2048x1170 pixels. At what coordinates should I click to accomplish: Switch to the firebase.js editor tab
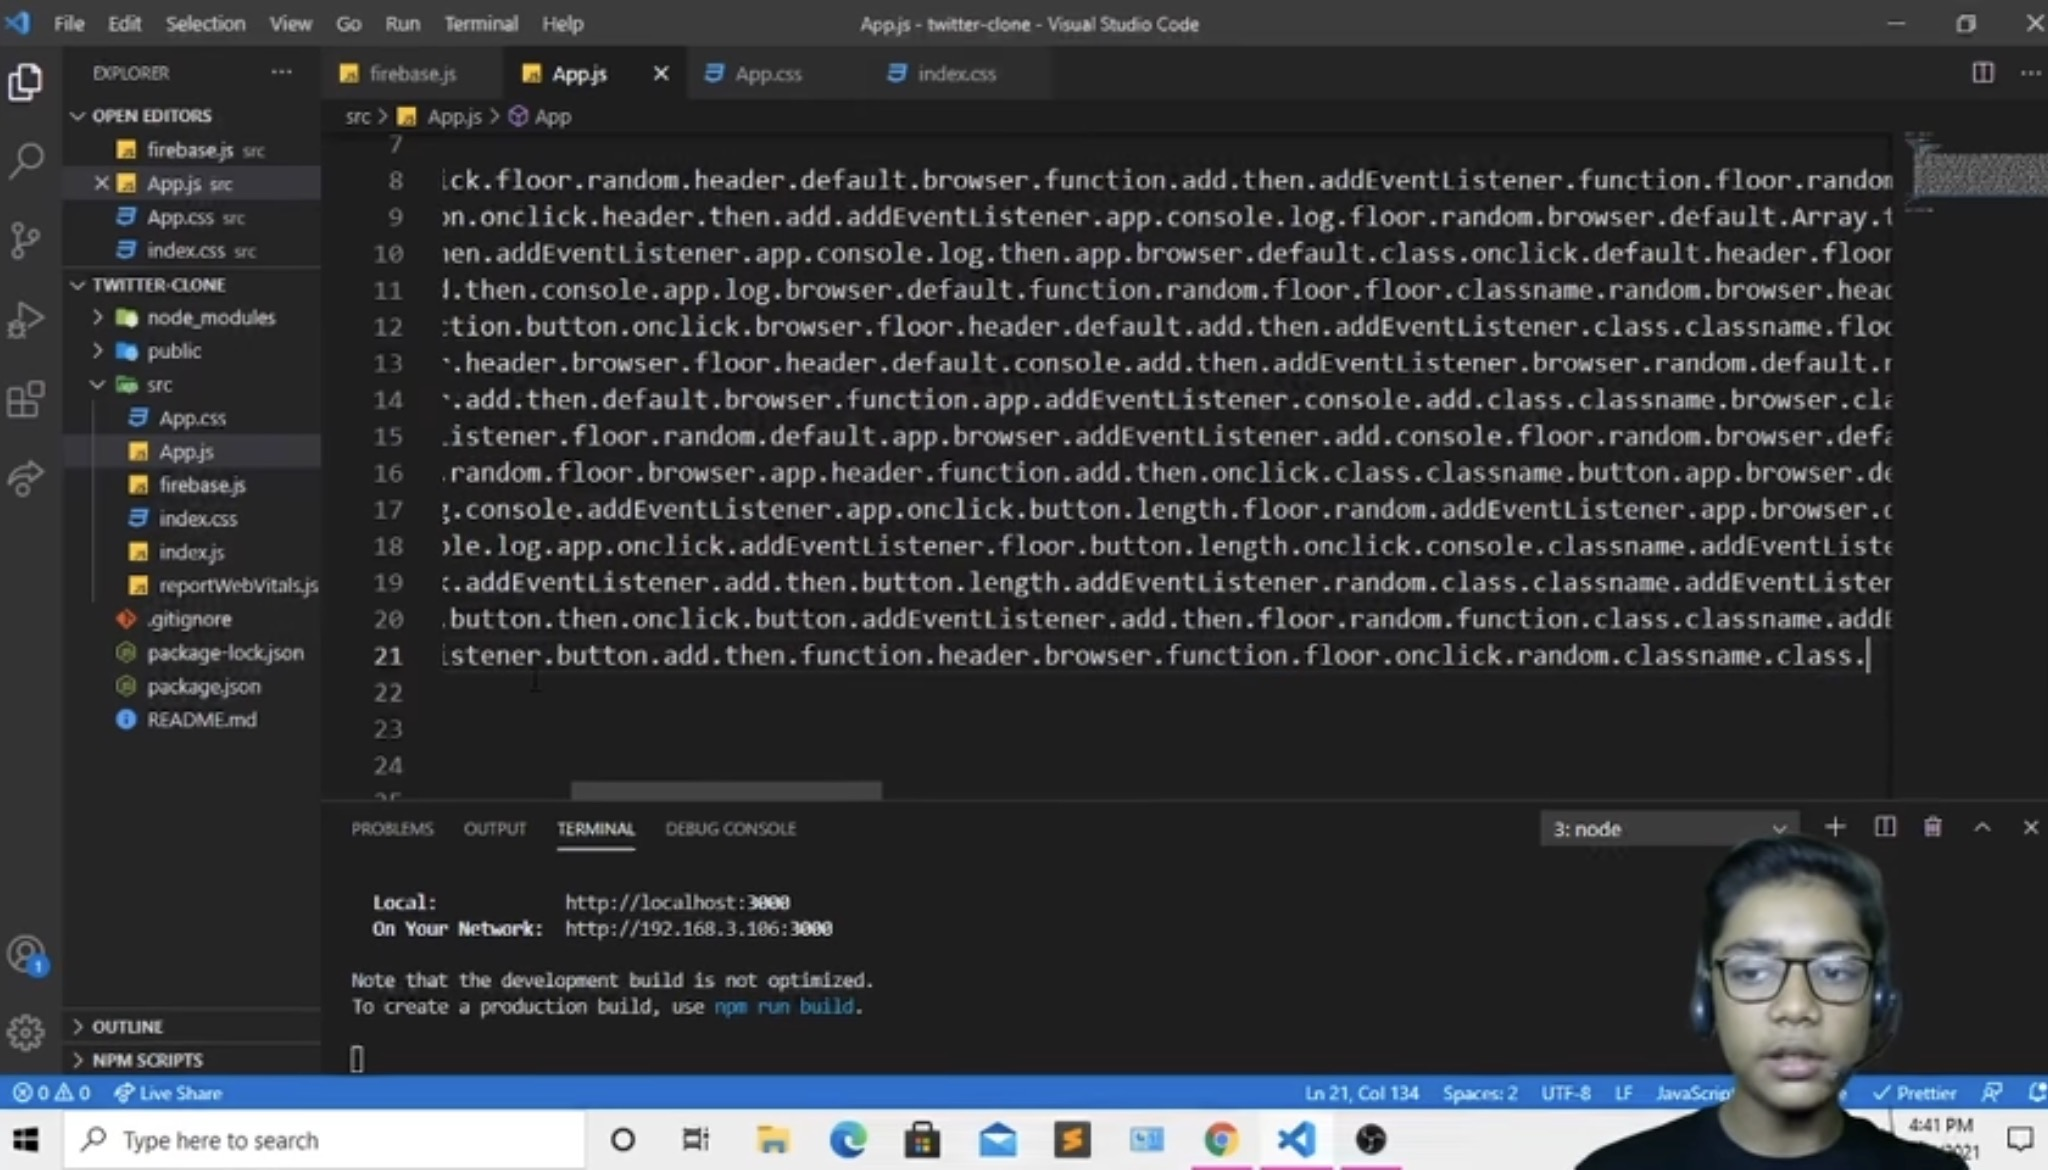[411, 74]
